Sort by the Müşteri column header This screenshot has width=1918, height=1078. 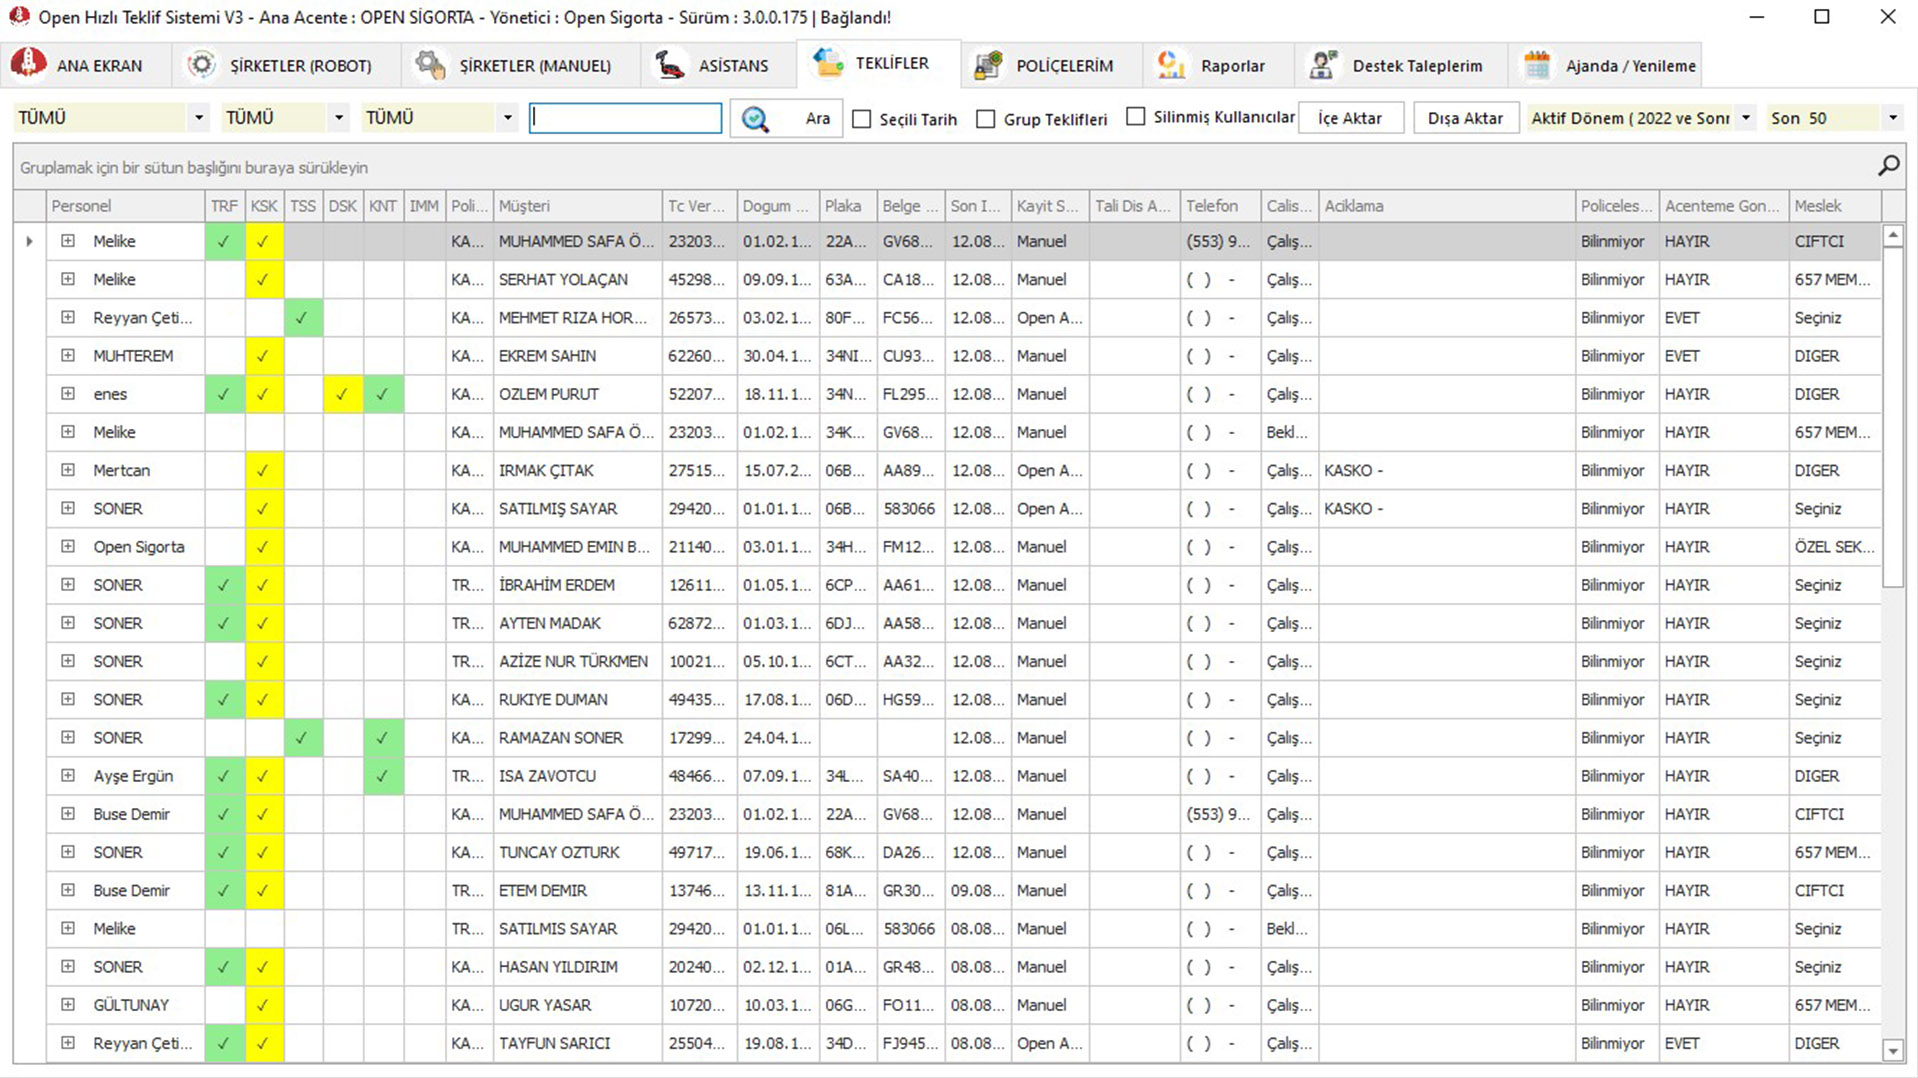click(577, 206)
